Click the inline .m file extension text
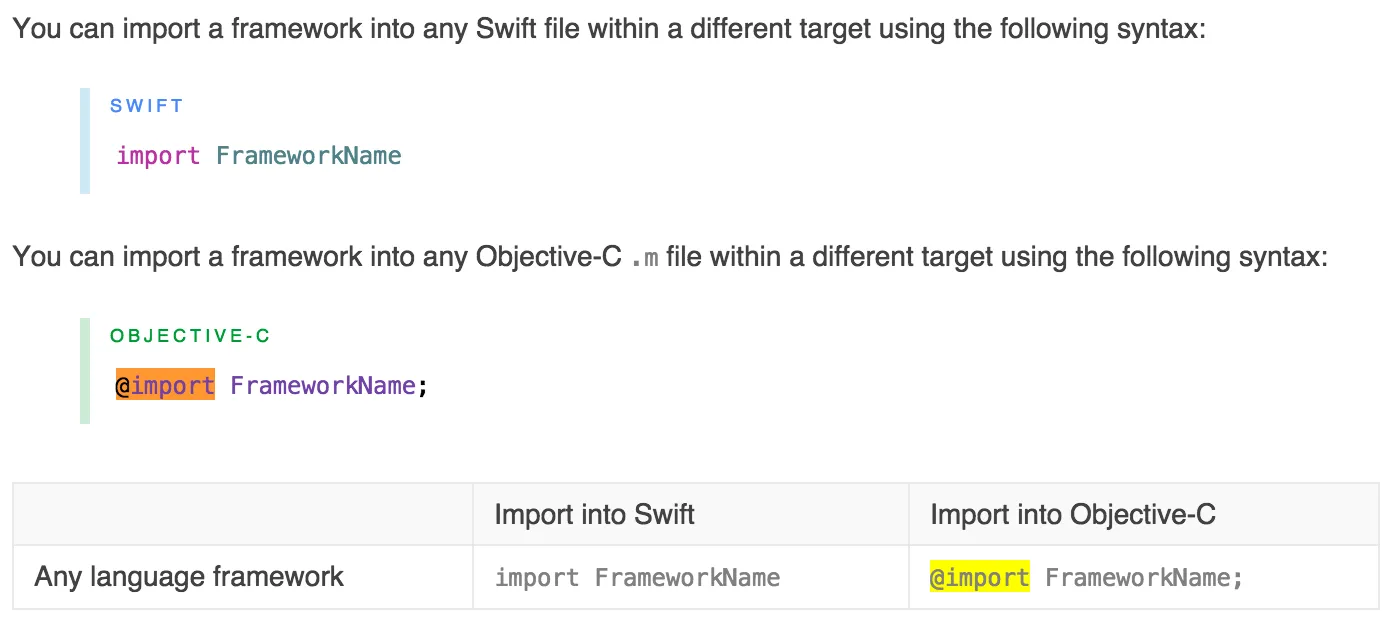 click(x=645, y=258)
